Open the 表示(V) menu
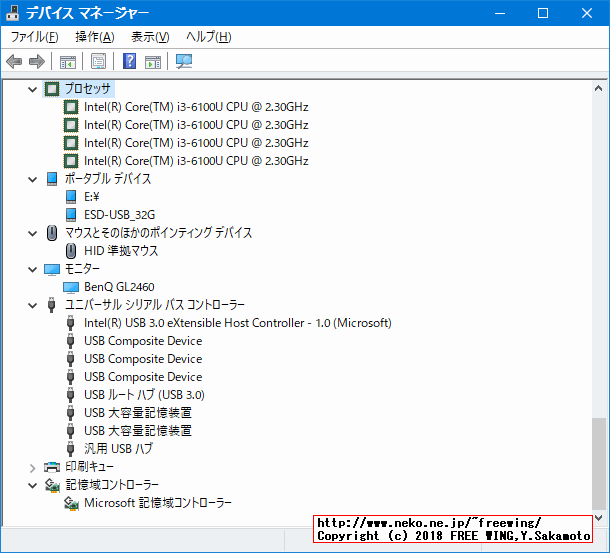 click(150, 37)
